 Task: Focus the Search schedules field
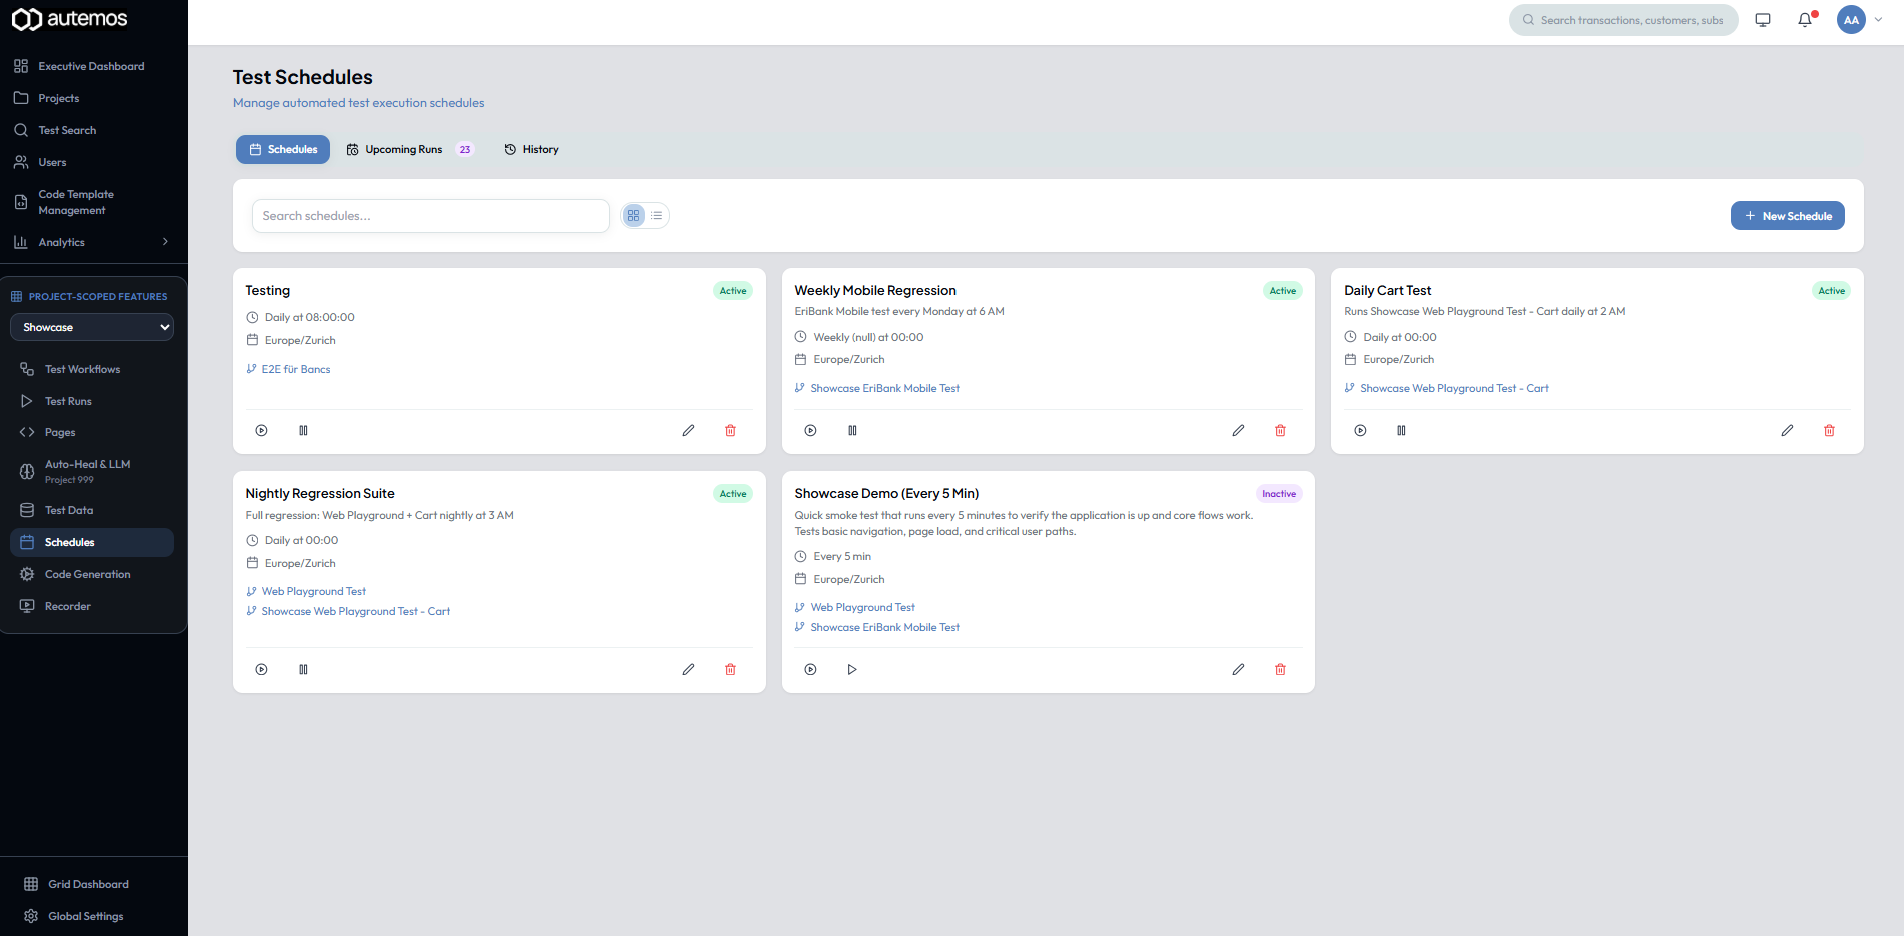coord(430,216)
